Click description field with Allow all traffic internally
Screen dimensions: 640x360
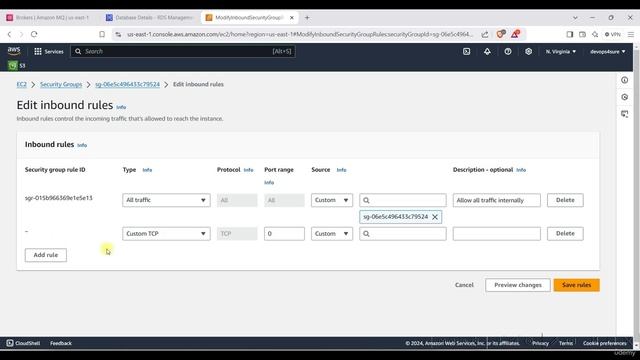click(497, 200)
